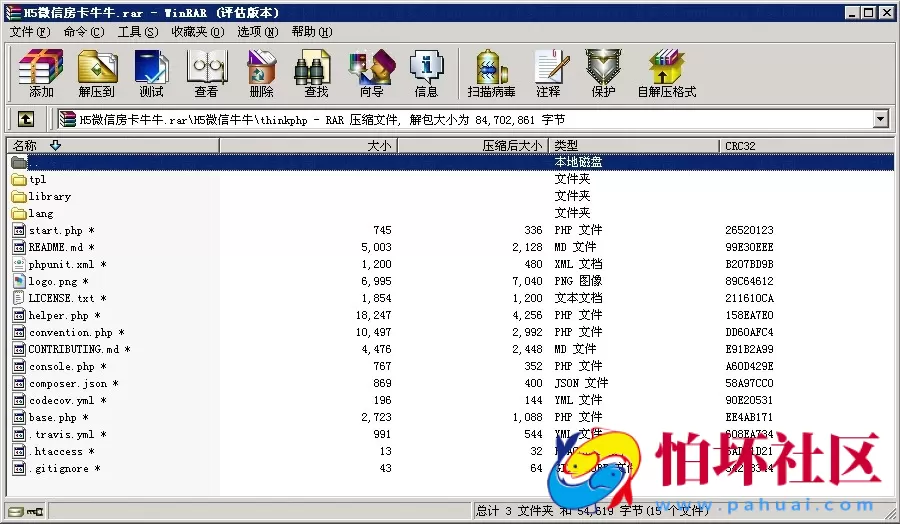Screen dimensions: 900x524
Task: Click the CRC32 value 26520123
Action: [x=749, y=230]
